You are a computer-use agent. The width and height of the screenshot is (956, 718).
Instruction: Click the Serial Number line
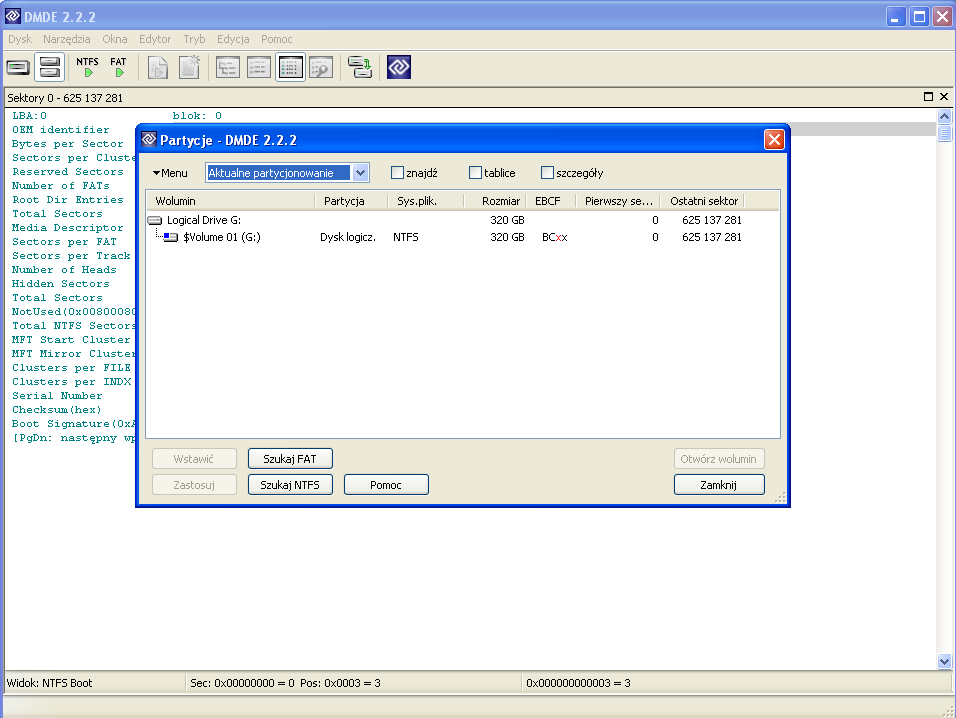point(57,396)
